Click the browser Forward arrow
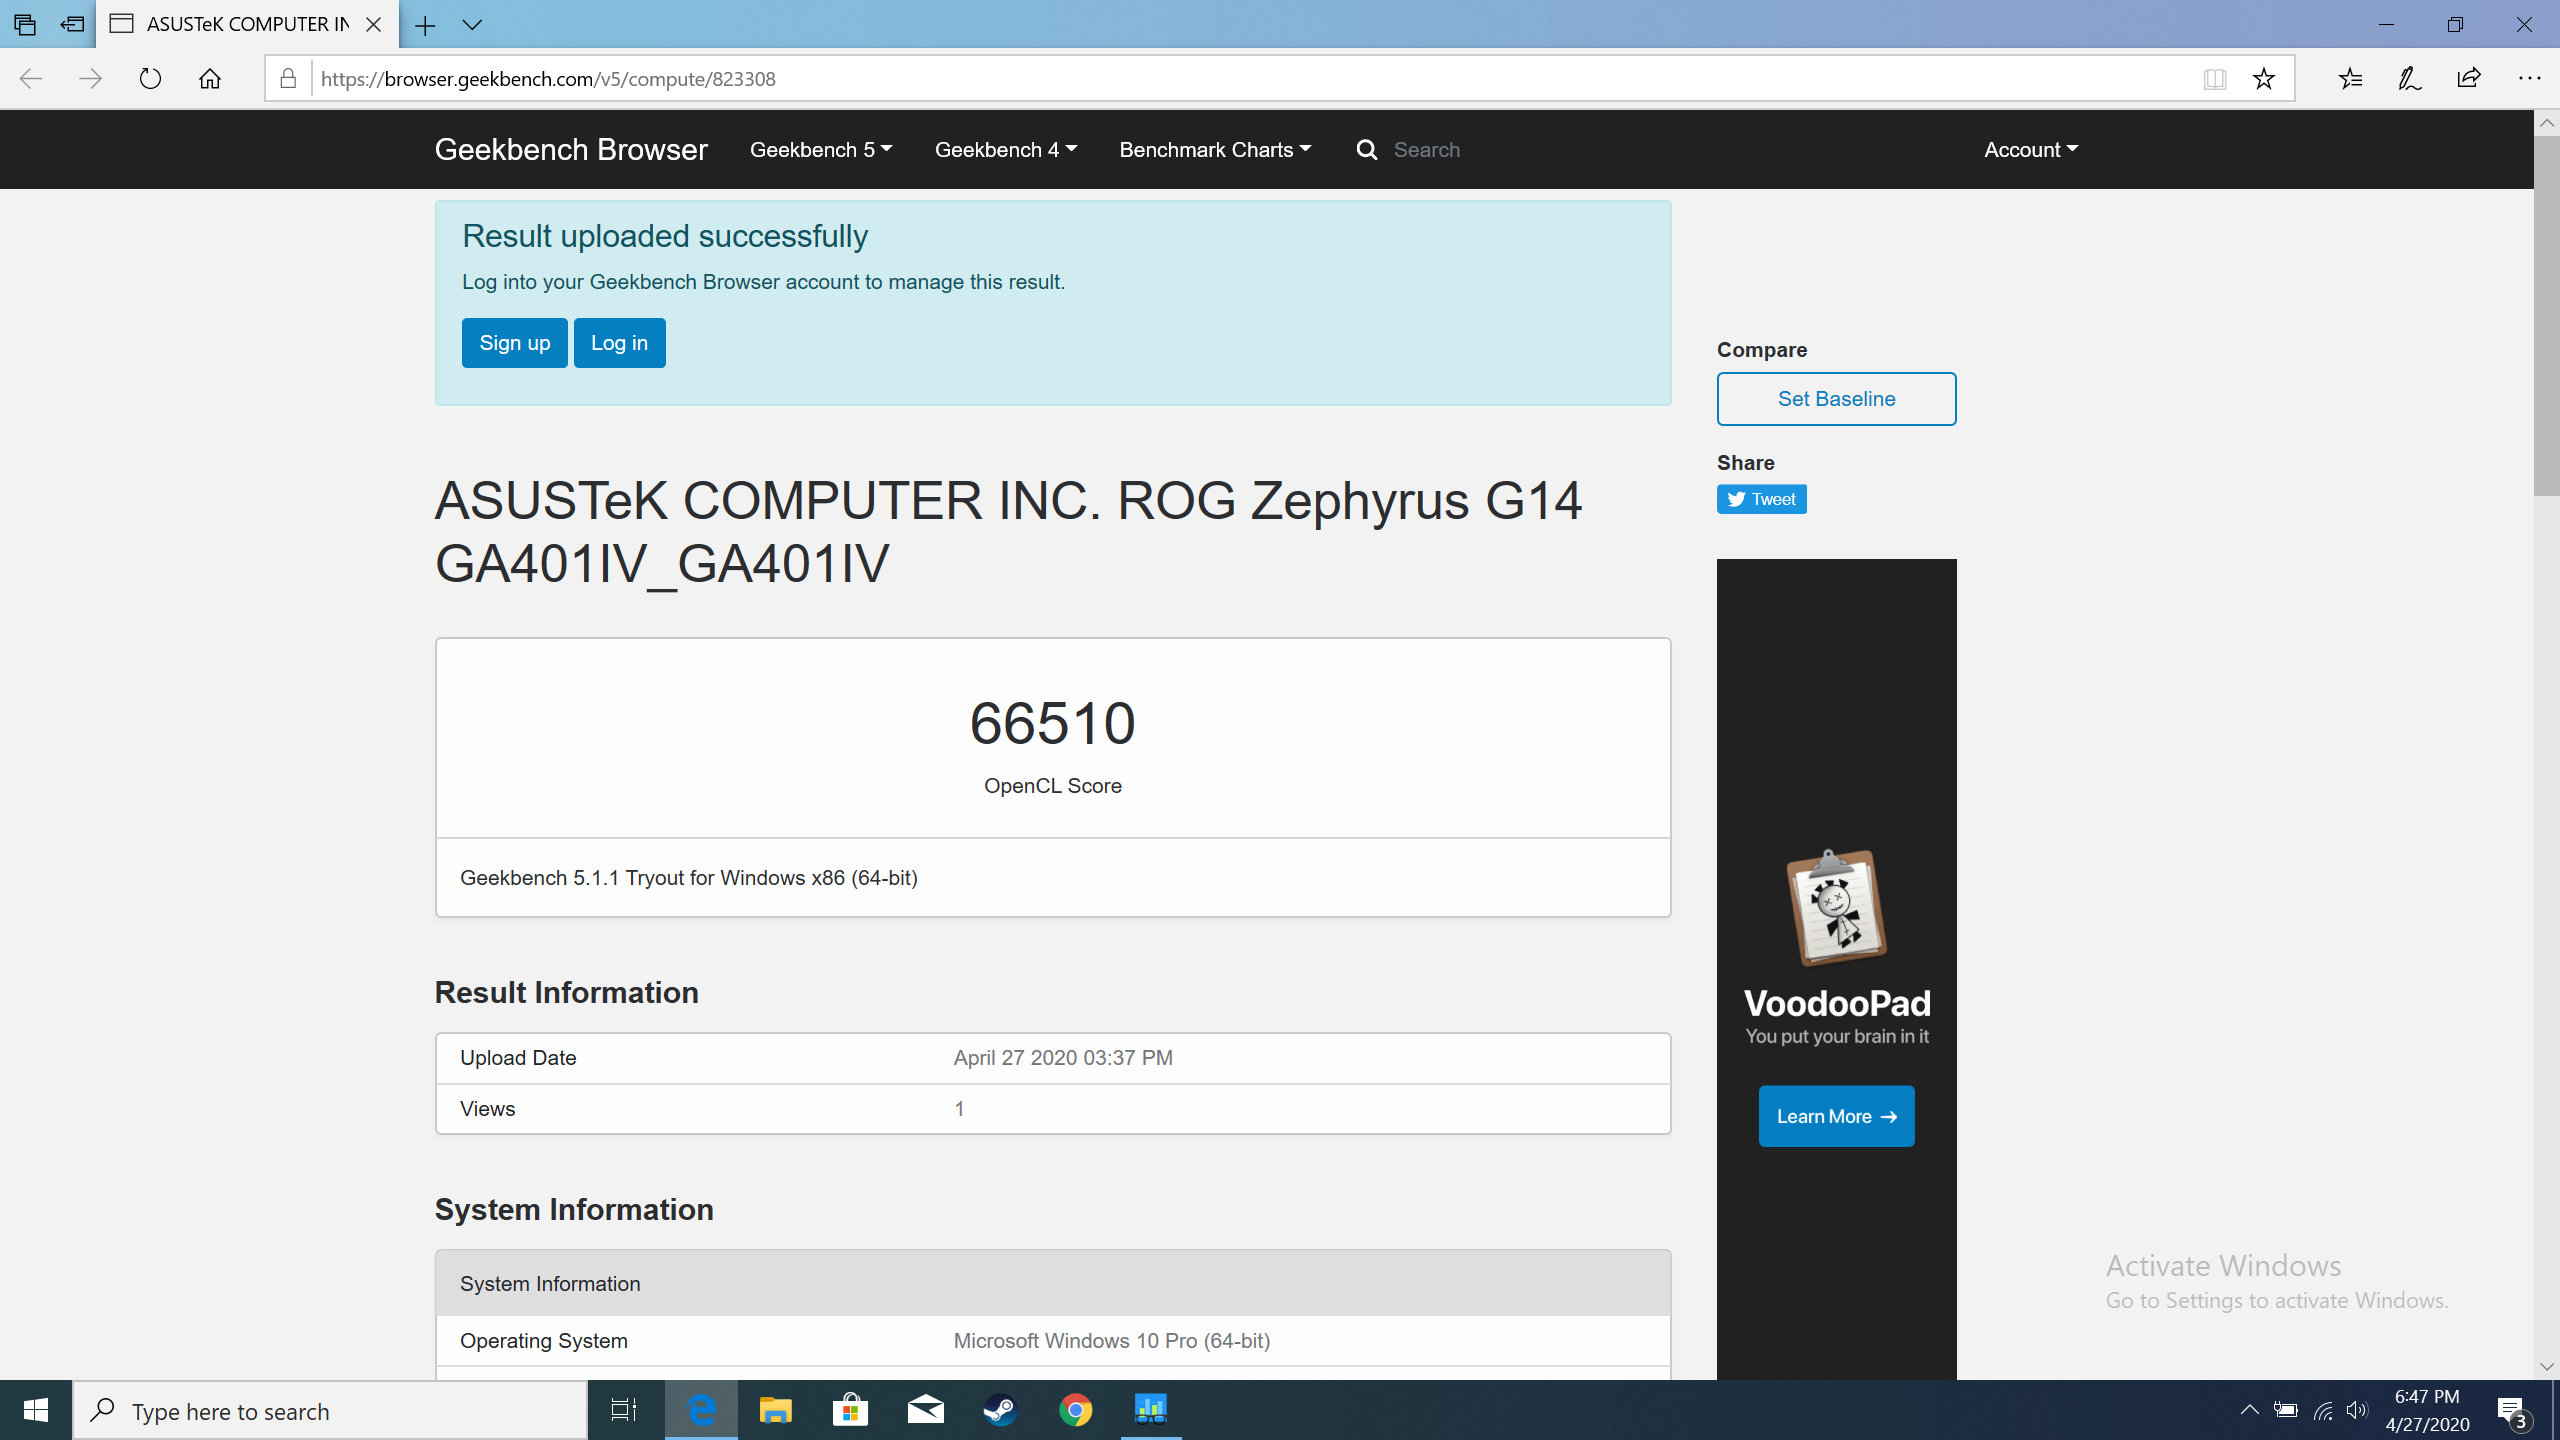The image size is (2560, 1440). 90,79
